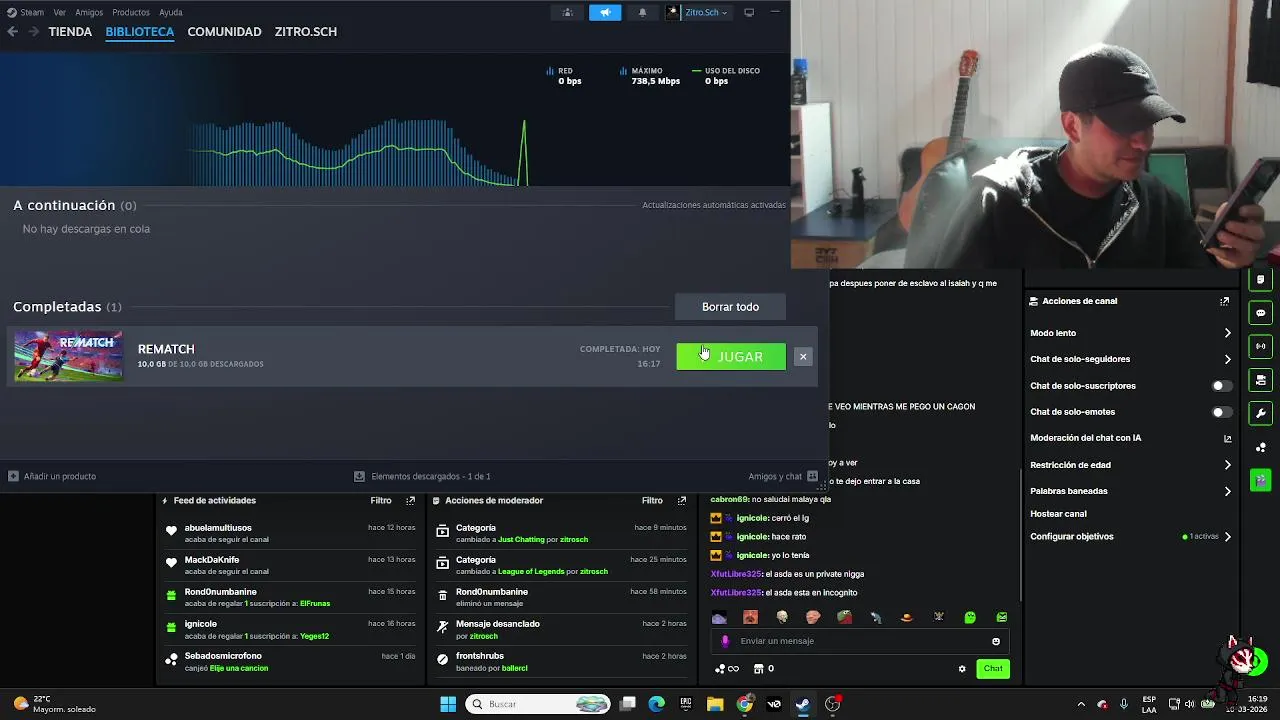Open Amigos y chat

[783, 476]
